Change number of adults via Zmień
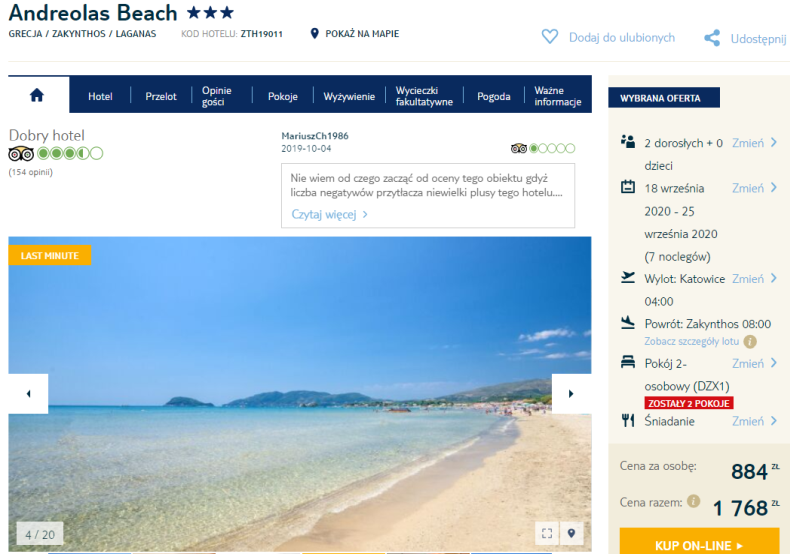 [754, 143]
